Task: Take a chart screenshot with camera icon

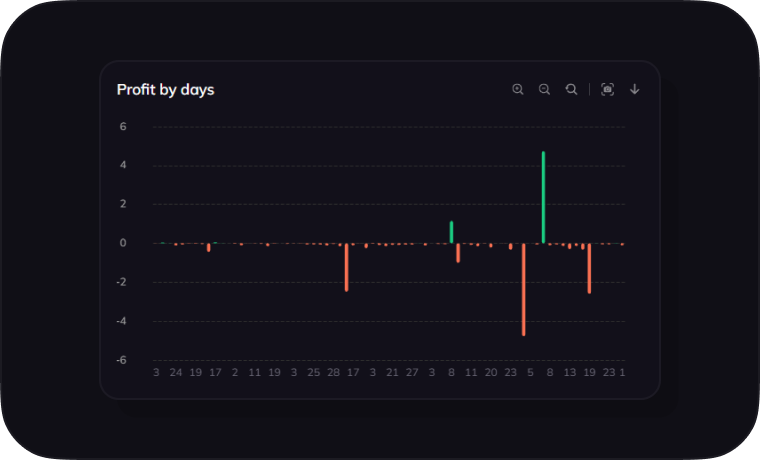Action: click(x=607, y=89)
